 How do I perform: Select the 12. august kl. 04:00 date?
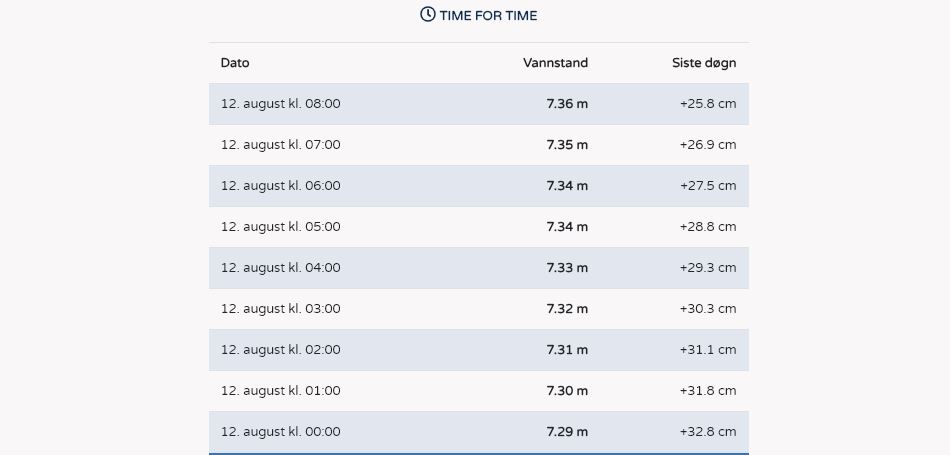[281, 268]
